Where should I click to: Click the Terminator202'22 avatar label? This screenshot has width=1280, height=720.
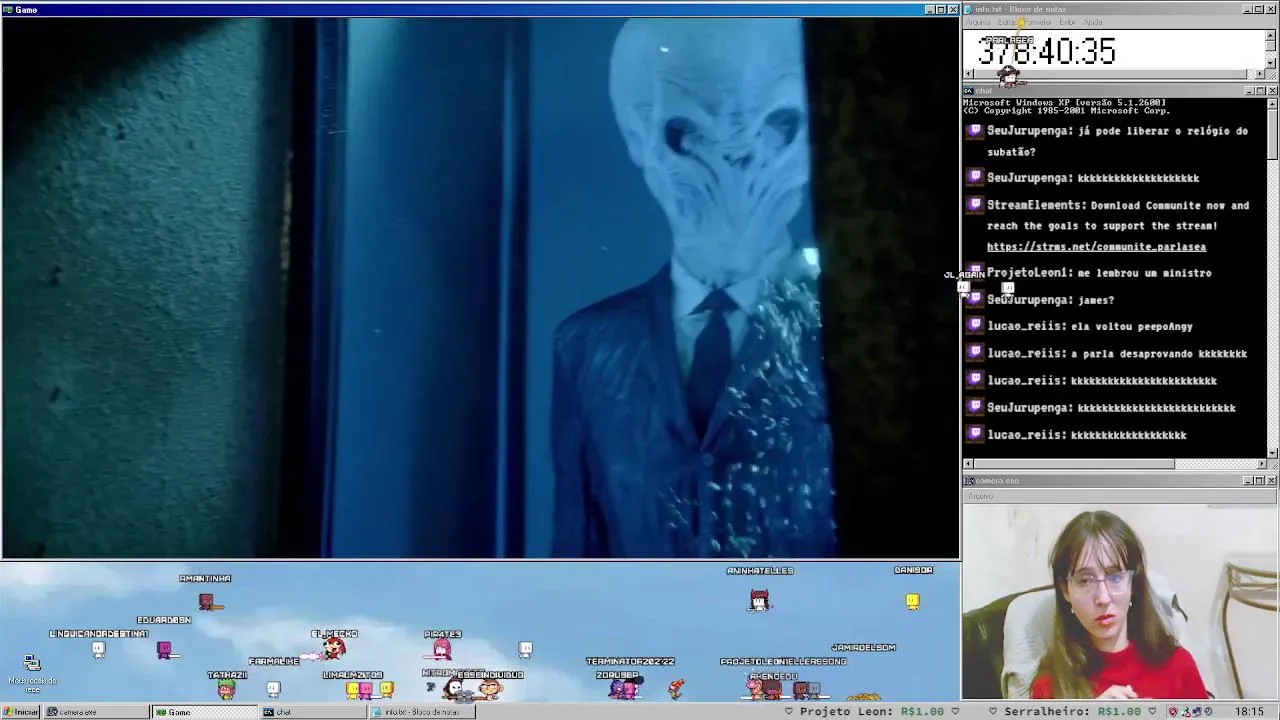[630, 662]
